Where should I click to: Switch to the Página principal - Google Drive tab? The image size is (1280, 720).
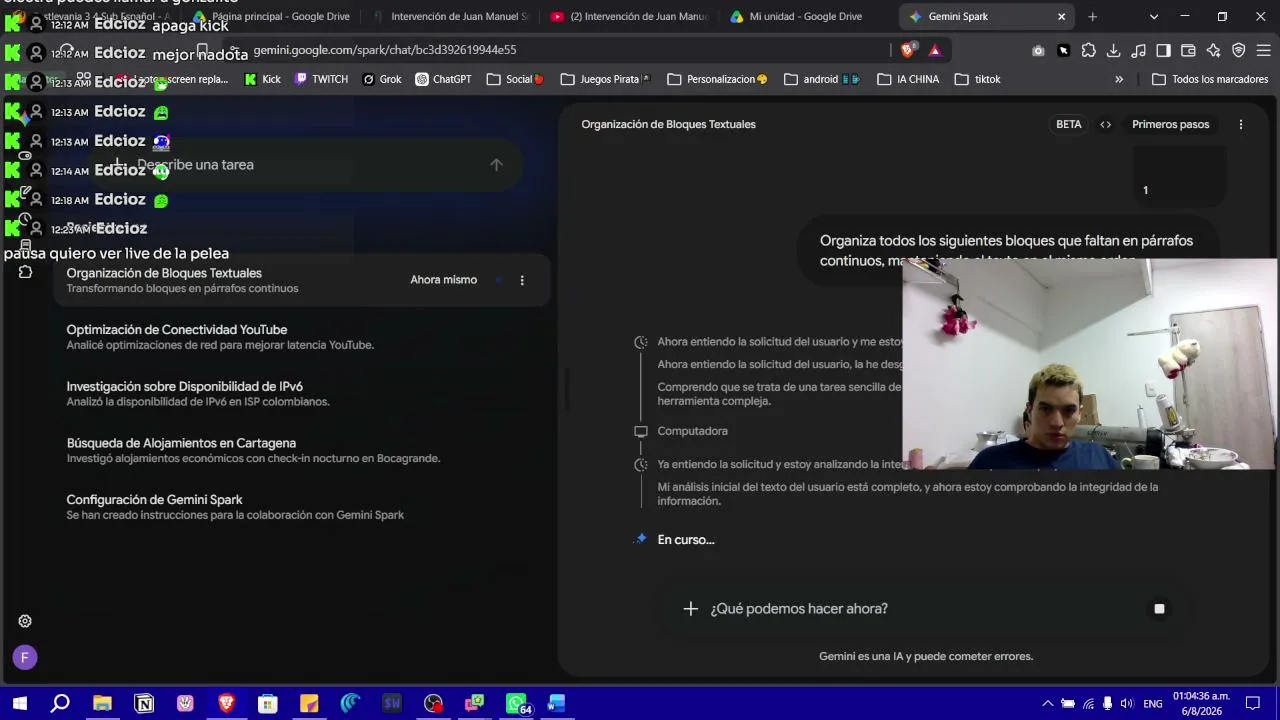point(272,17)
